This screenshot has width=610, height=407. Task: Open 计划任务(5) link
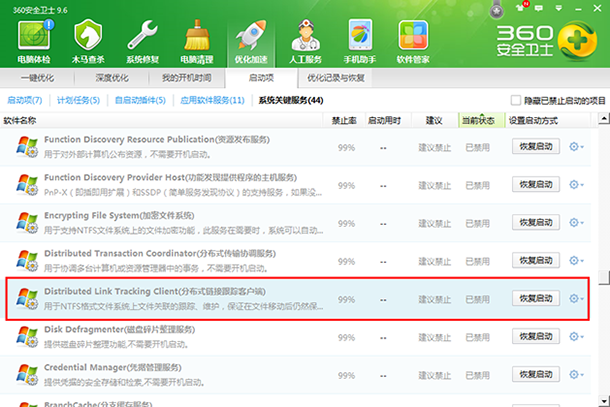pos(77,101)
